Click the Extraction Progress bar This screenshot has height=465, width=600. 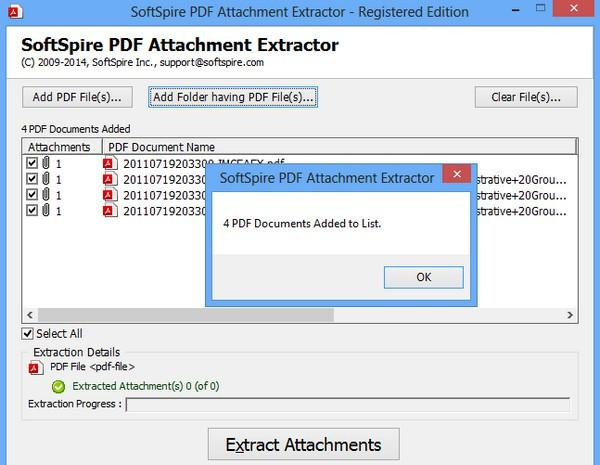(348, 405)
